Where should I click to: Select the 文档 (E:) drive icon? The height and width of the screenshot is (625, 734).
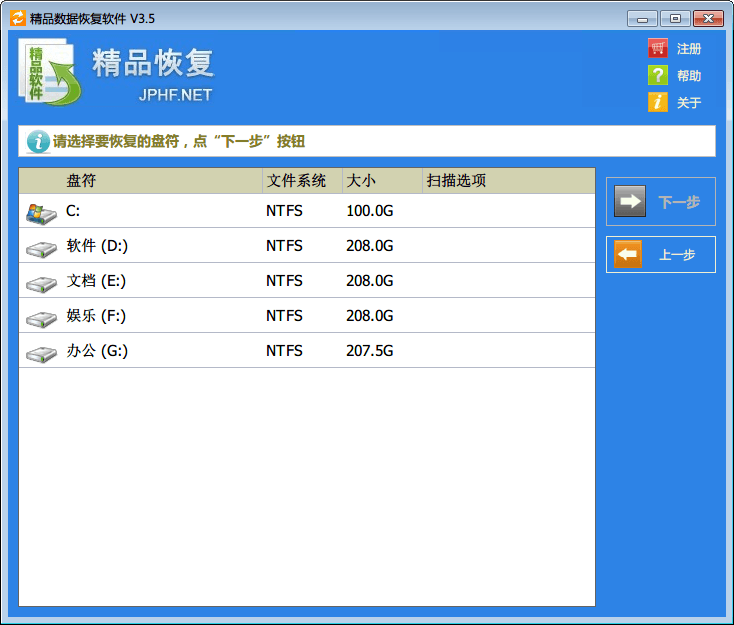[x=41, y=284]
